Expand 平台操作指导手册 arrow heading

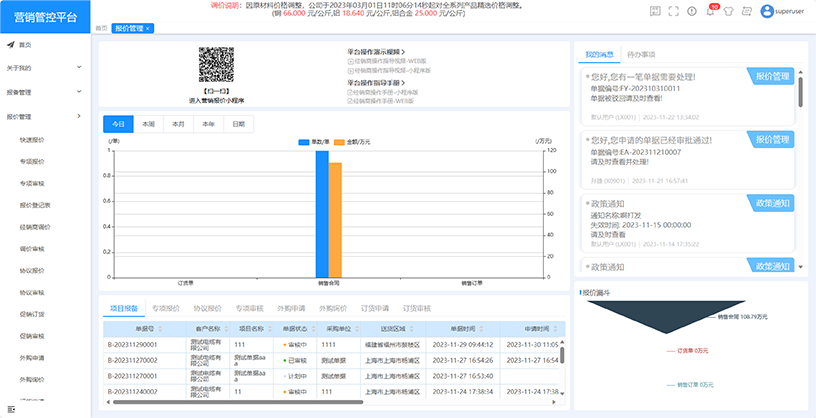pyautogui.click(x=376, y=83)
